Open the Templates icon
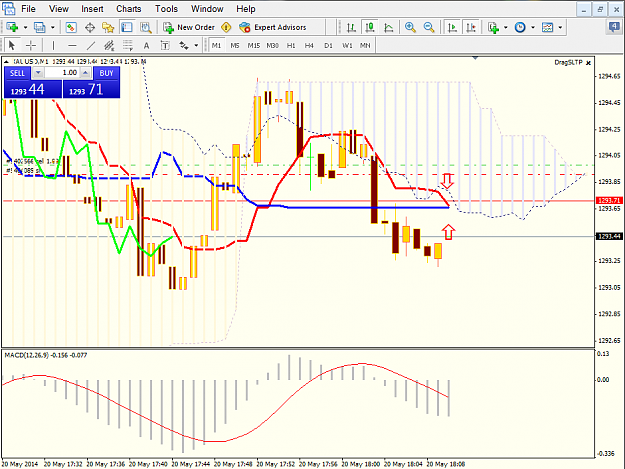The image size is (625, 469). [547, 27]
